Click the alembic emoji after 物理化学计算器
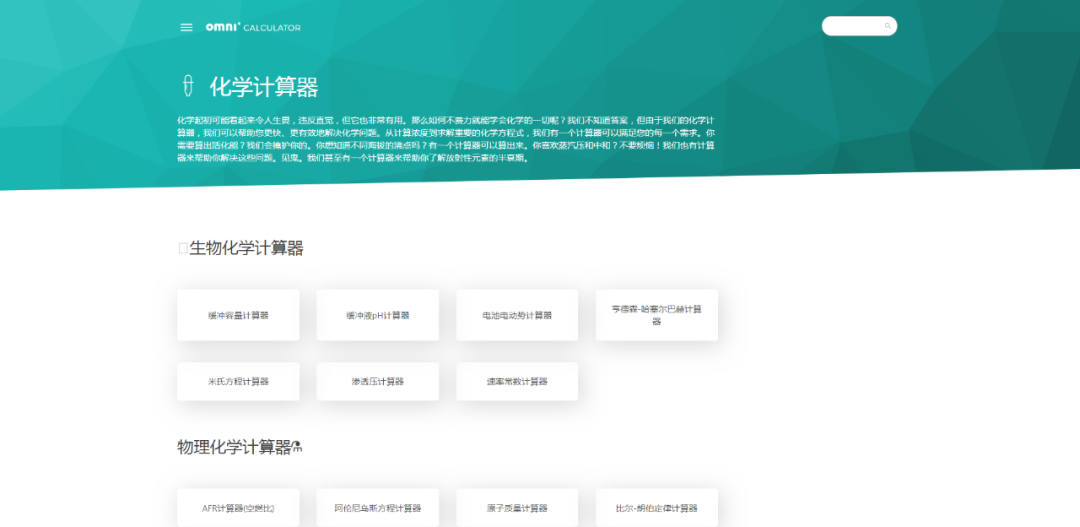This screenshot has height=527, width=1080. [298, 447]
